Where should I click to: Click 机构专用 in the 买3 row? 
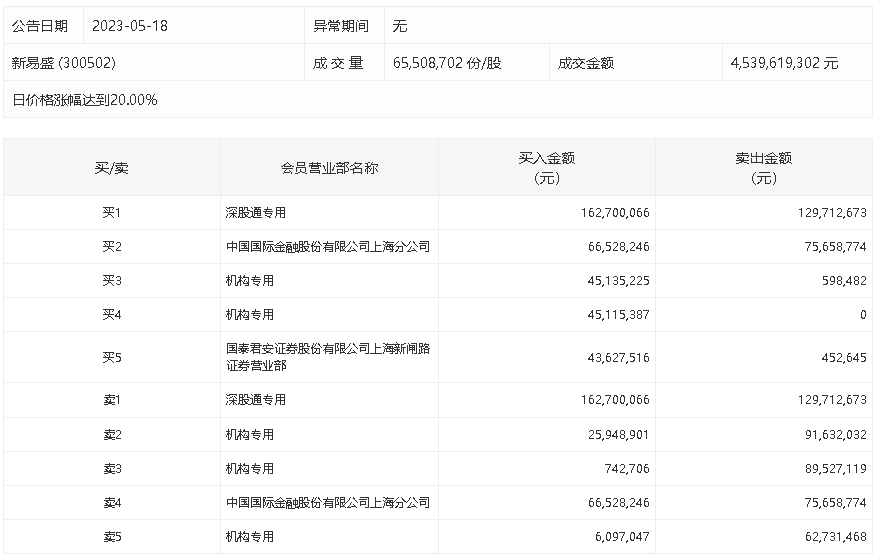tap(250, 281)
